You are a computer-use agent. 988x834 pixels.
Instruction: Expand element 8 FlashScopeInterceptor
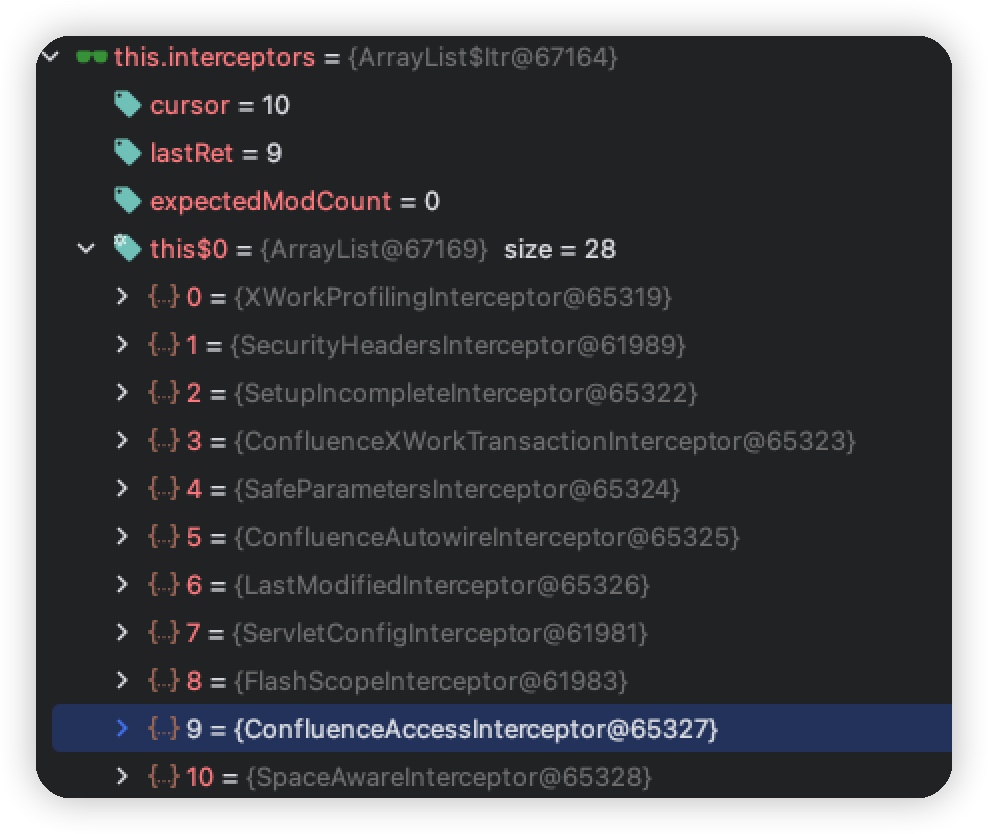(x=122, y=680)
